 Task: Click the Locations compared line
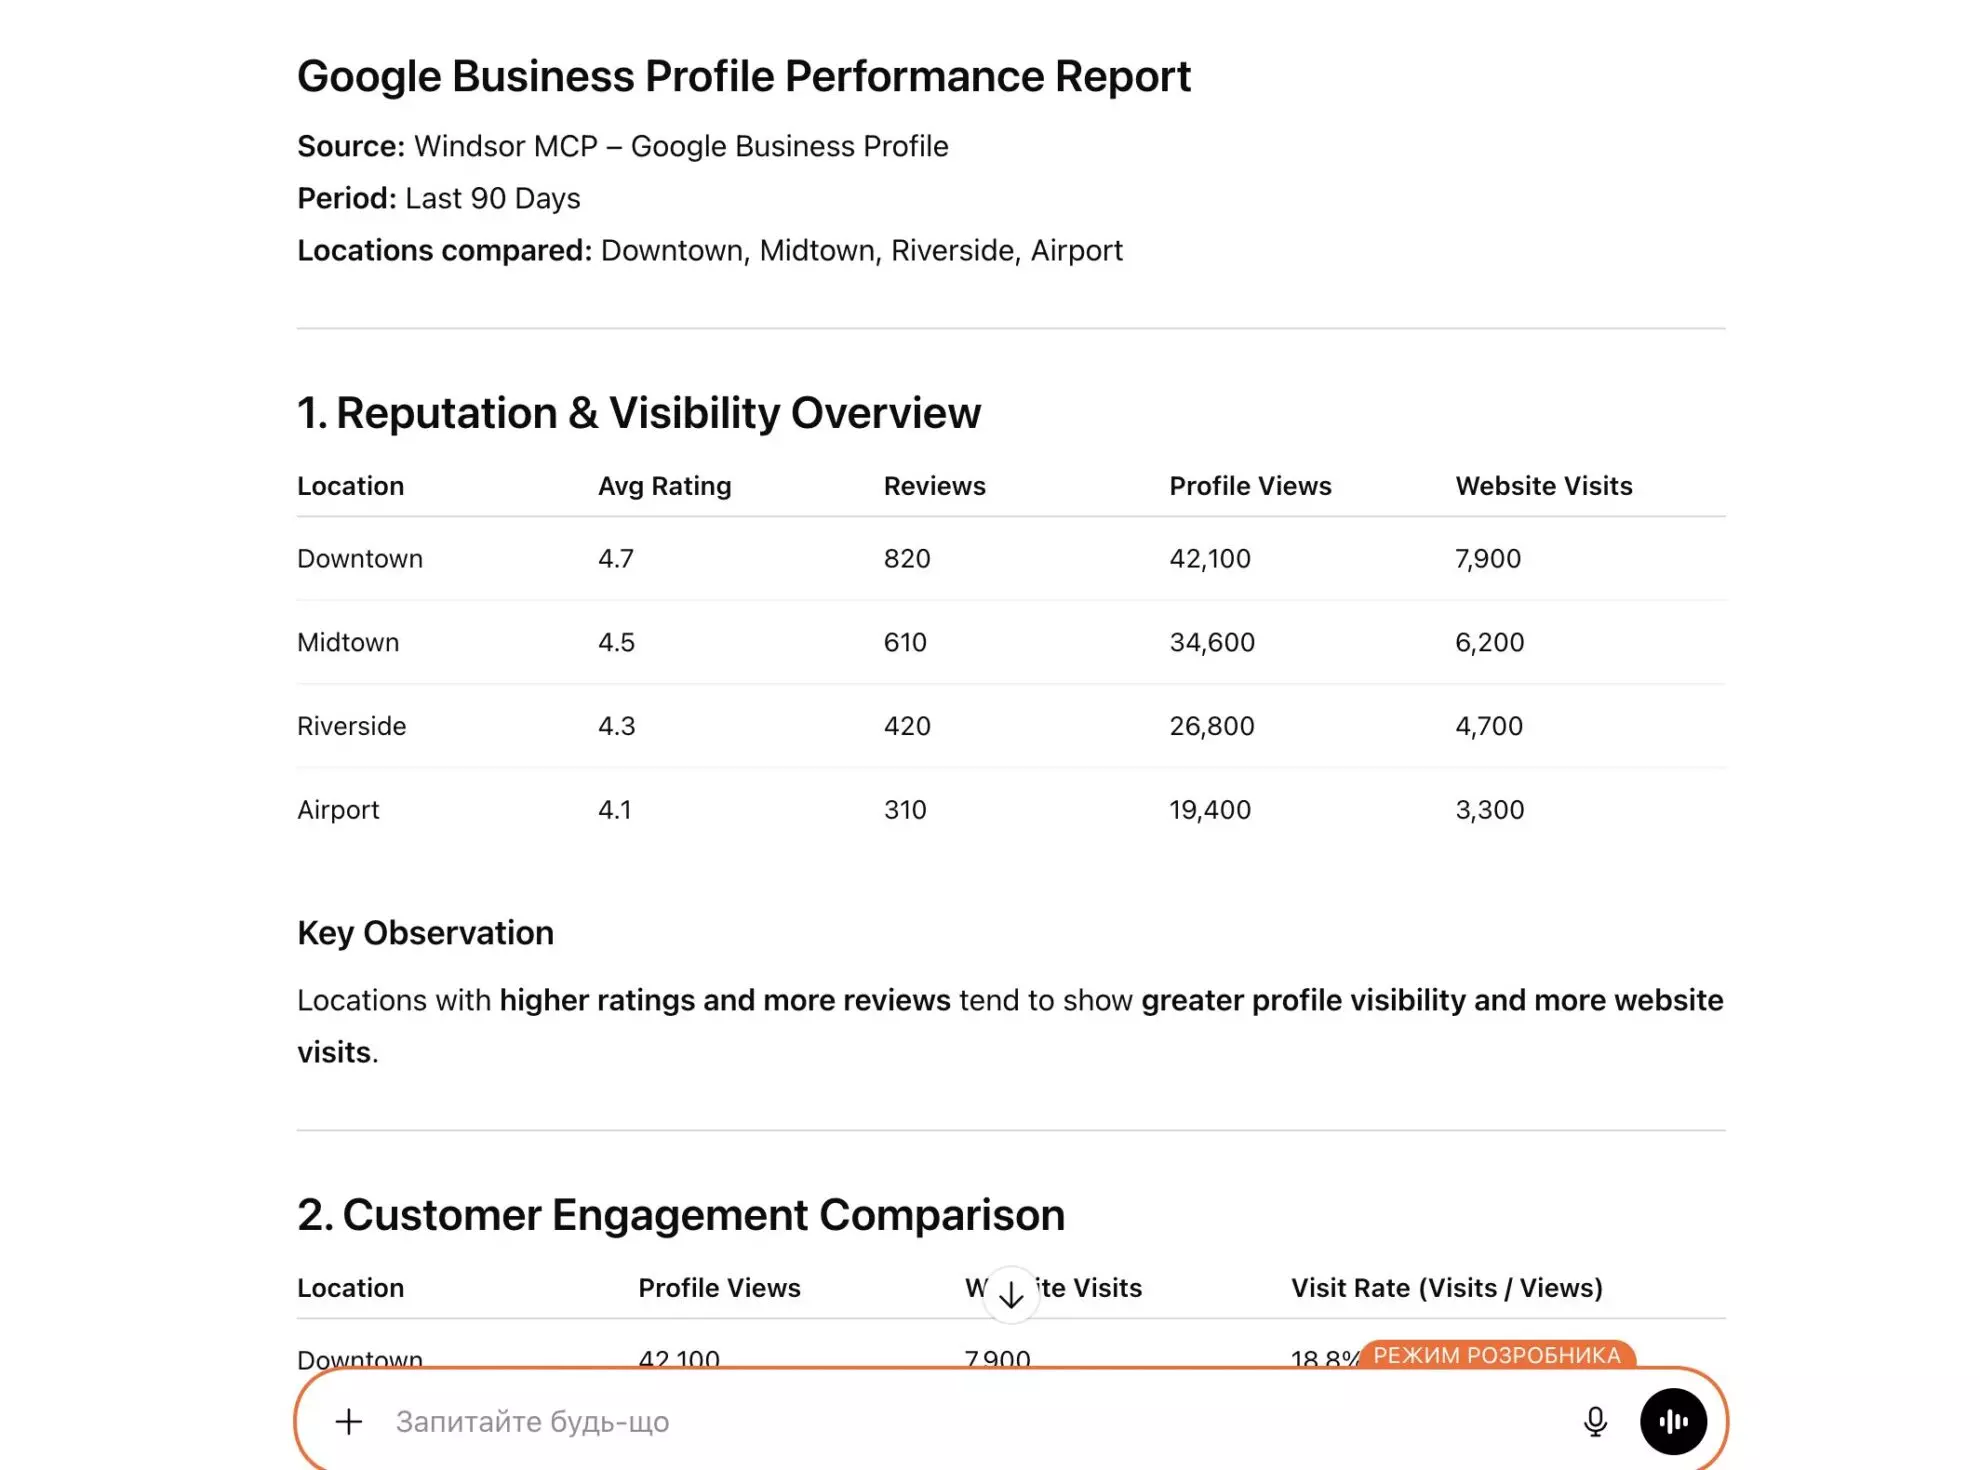(710, 250)
